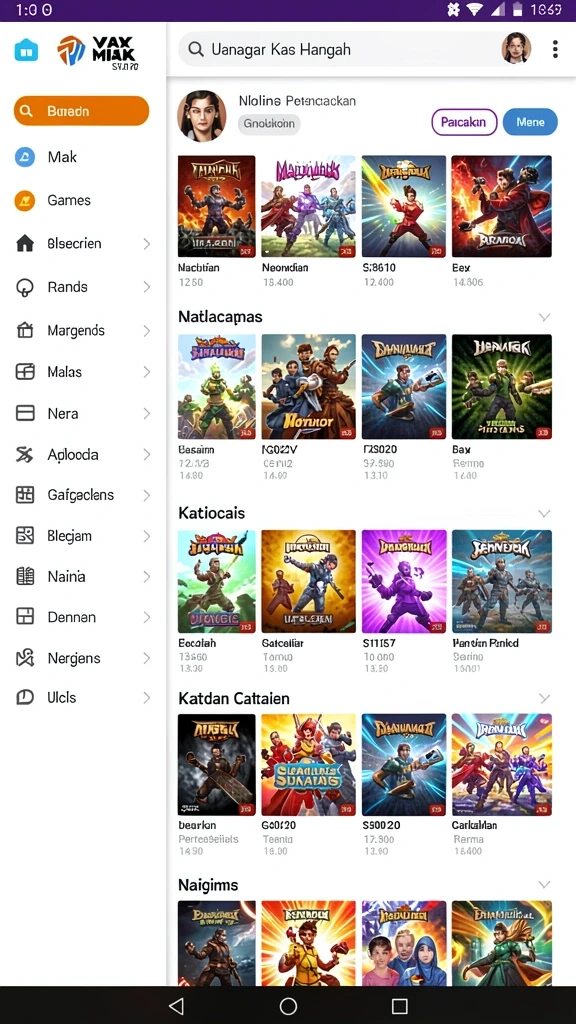Click the Naina book icon
Viewport: 576px width, 1024px height.
coord(25,576)
